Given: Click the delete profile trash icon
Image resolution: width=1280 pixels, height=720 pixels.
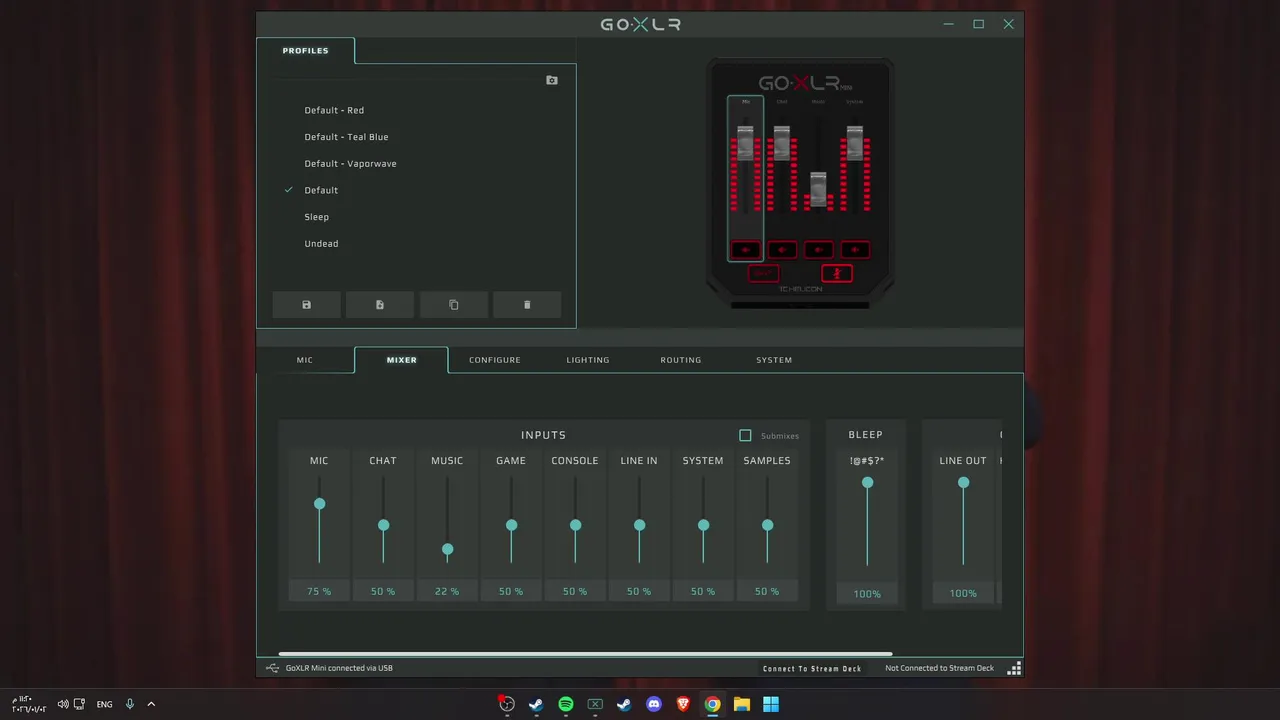Looking at the screenshot, I should click(527, 305).
